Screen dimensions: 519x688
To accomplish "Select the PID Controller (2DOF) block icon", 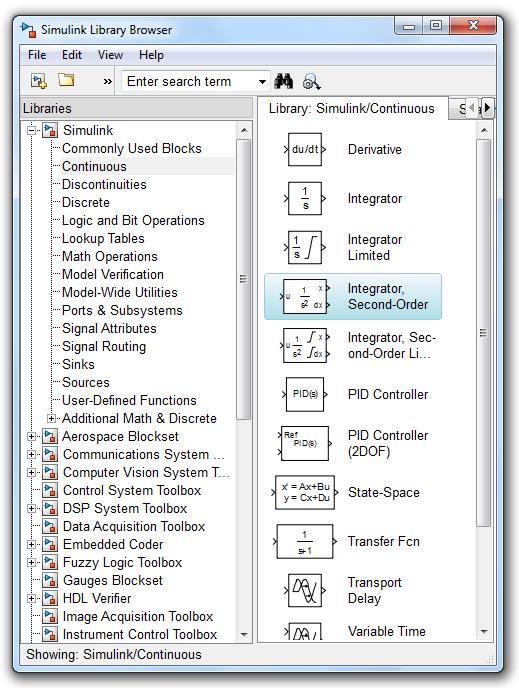I will click(x=304, y=444).
